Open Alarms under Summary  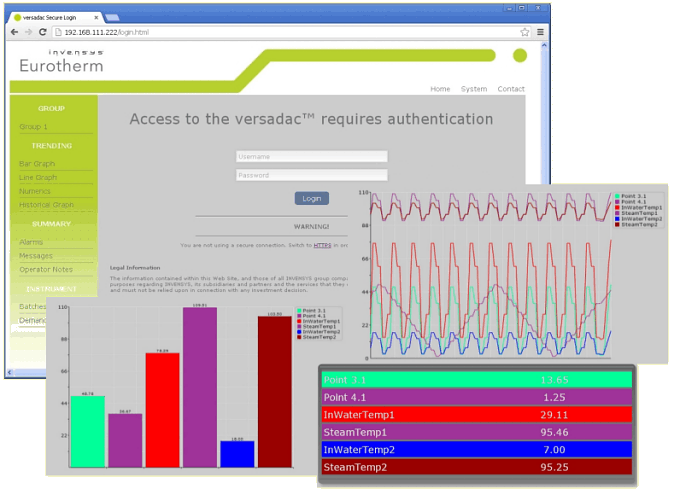31,242
